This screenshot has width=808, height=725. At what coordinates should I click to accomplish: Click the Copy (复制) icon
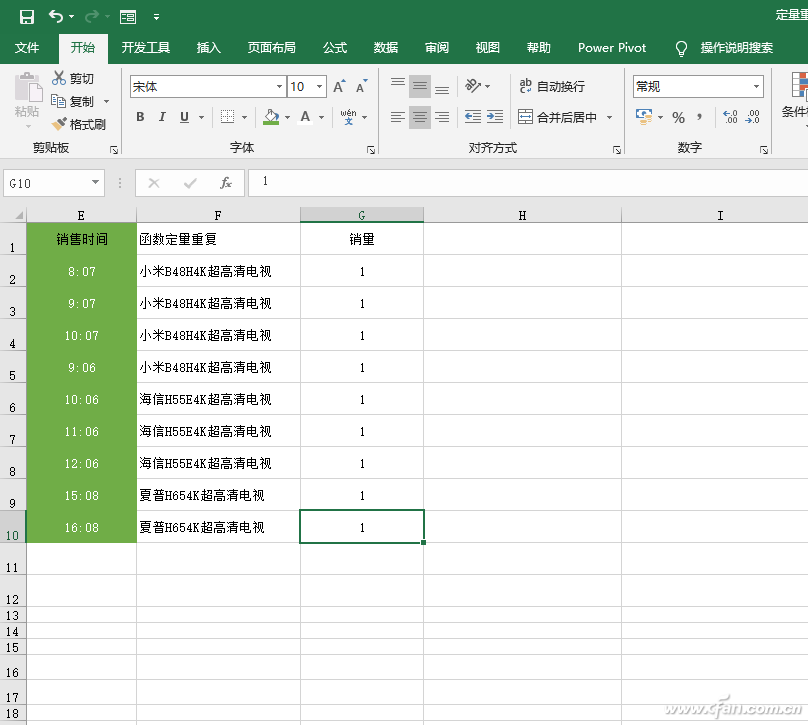(58, 101)
